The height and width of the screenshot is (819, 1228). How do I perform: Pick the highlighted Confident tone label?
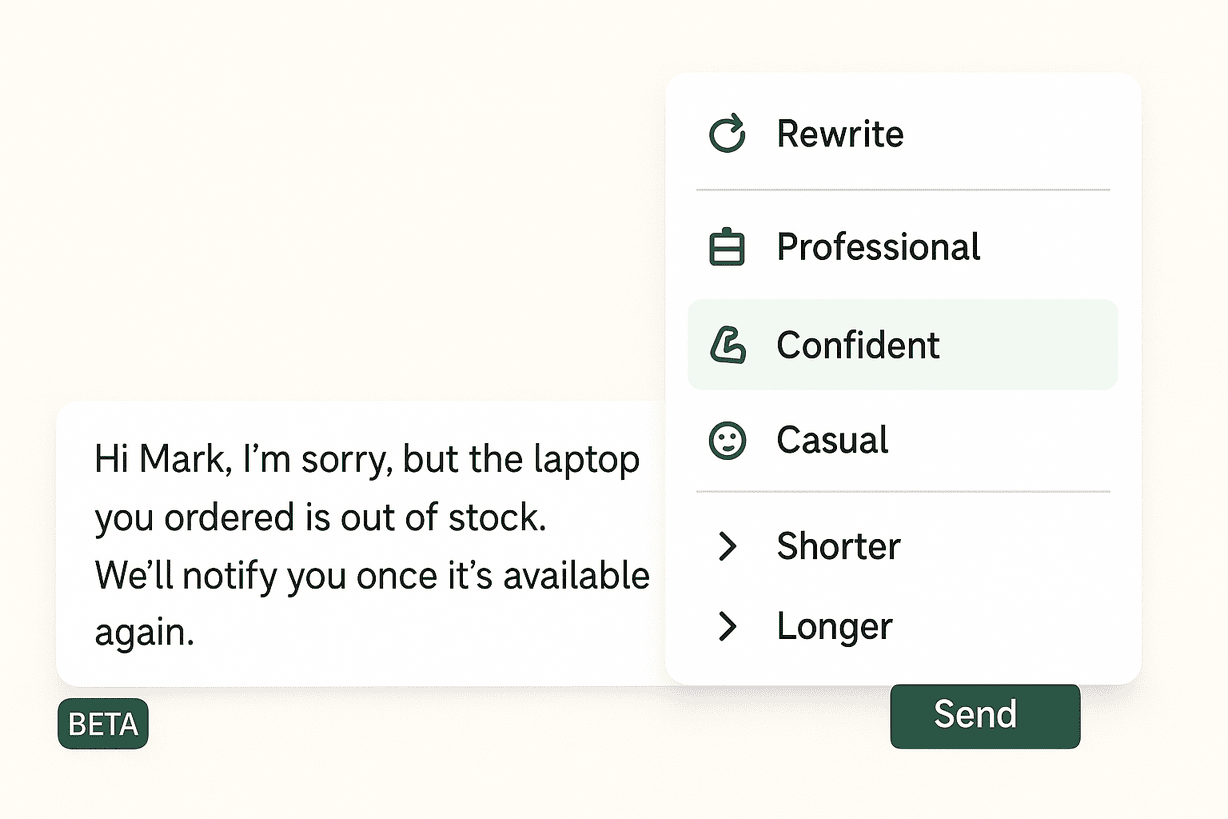click(858, 345)
